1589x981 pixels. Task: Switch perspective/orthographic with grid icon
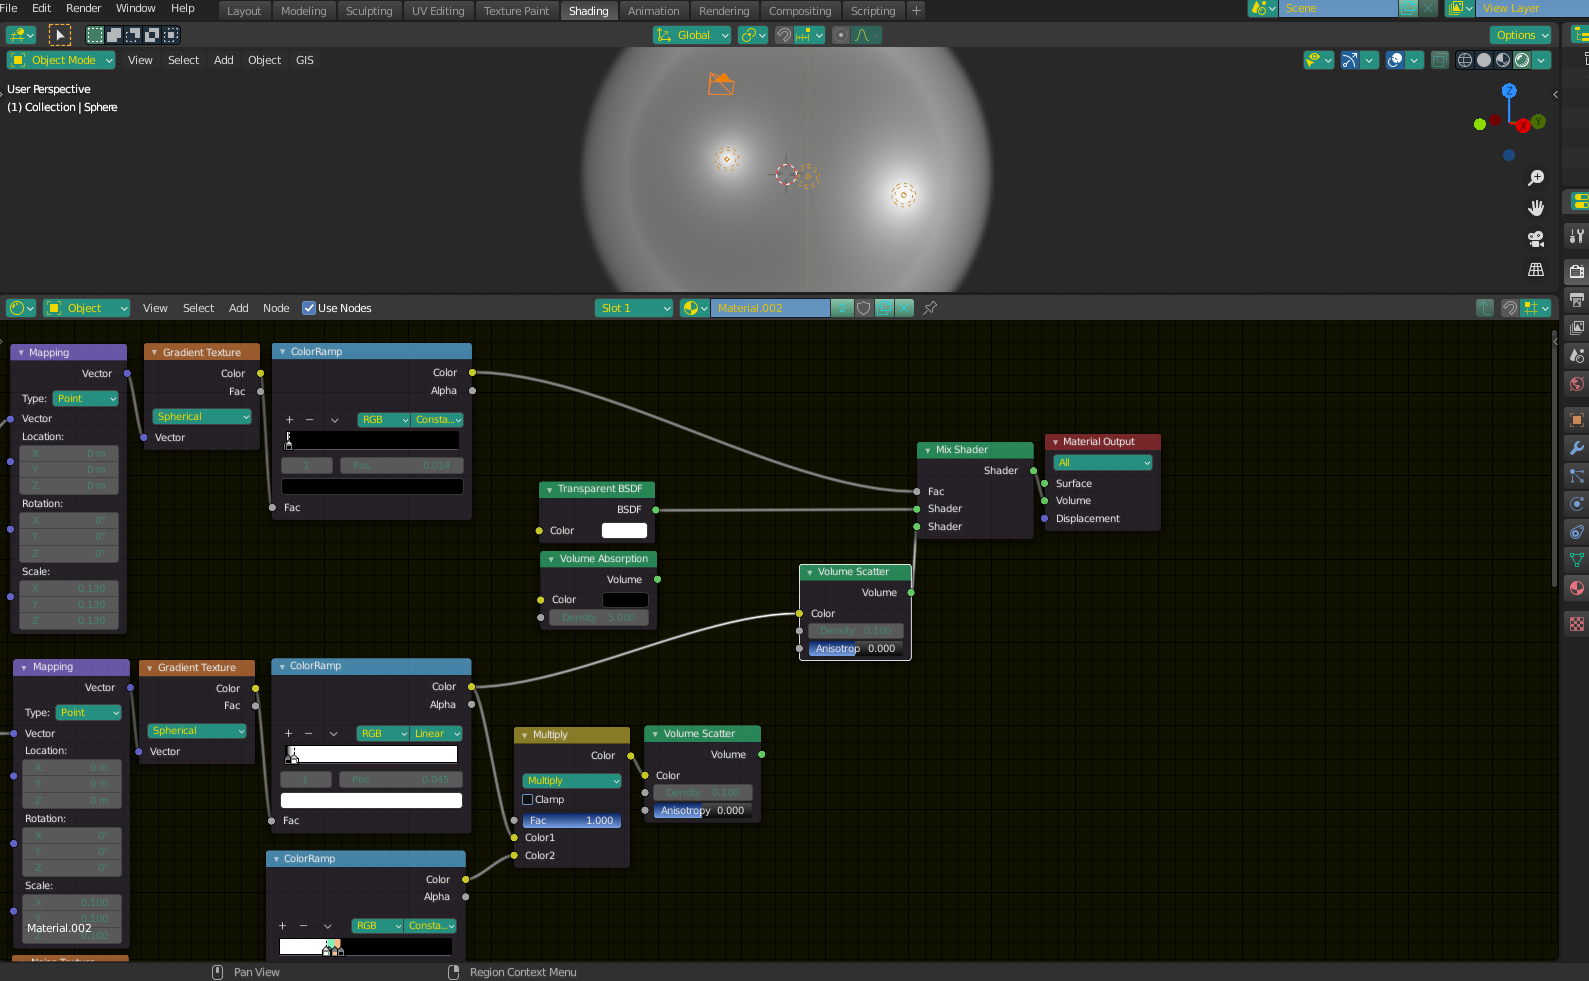point(1536,270)
